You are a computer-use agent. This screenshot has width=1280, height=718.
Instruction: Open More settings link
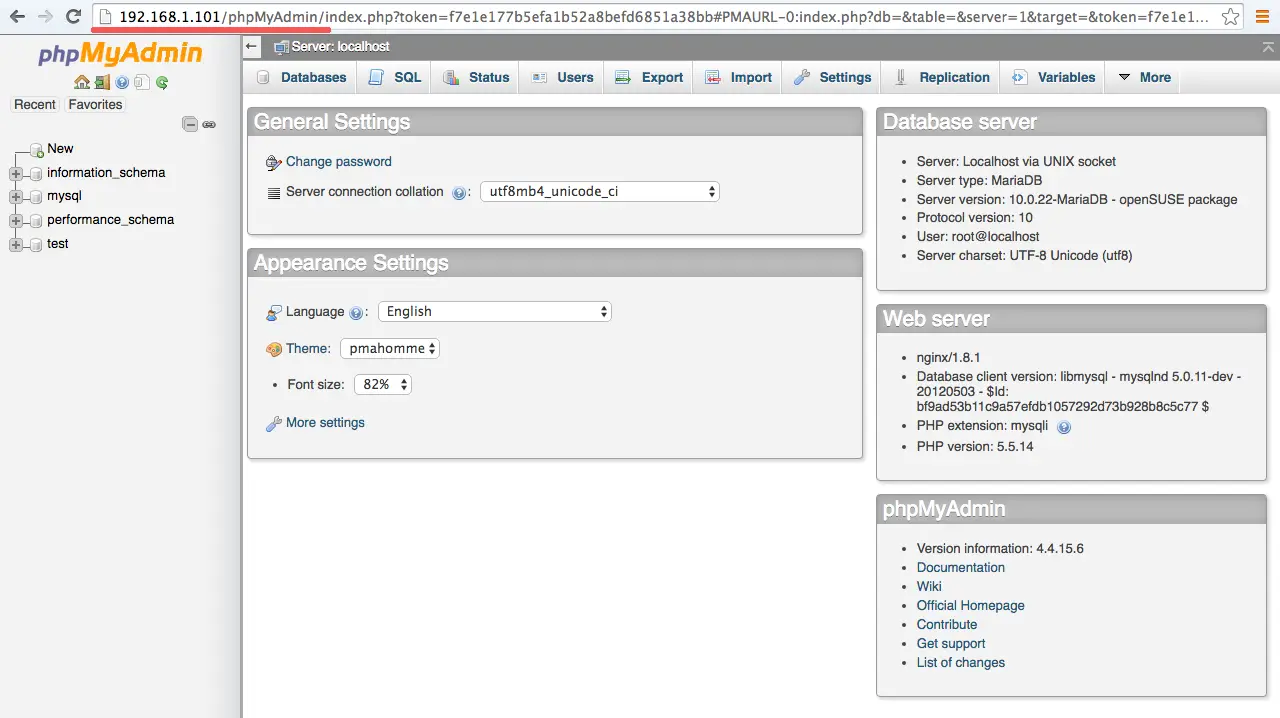click(x=325, y=423)
